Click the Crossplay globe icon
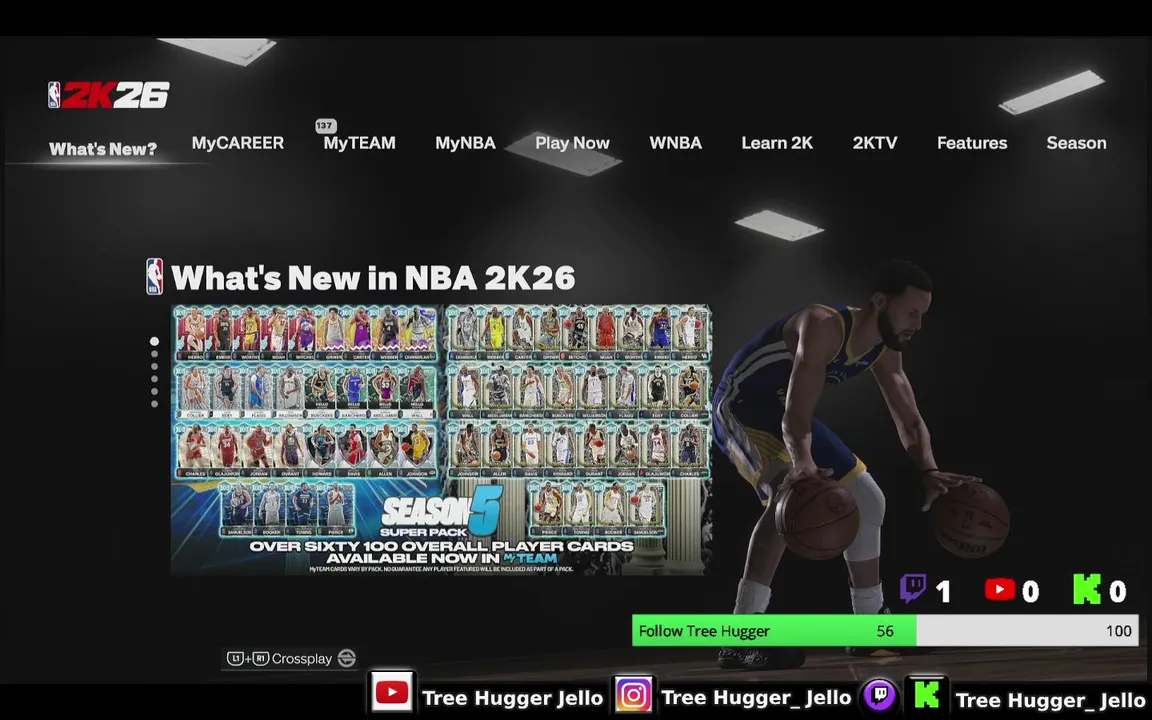1152x720 pixels. point(346,658)
